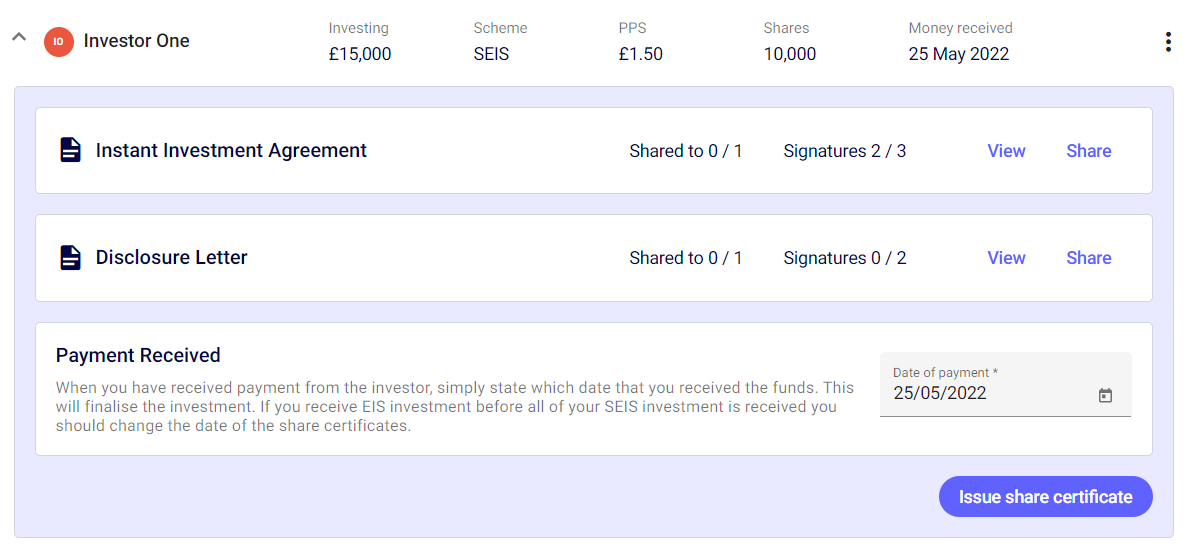This screenshot has height=552, width=1193.
Task: Click Signatures 0 / 2 status
Action: 845,258
